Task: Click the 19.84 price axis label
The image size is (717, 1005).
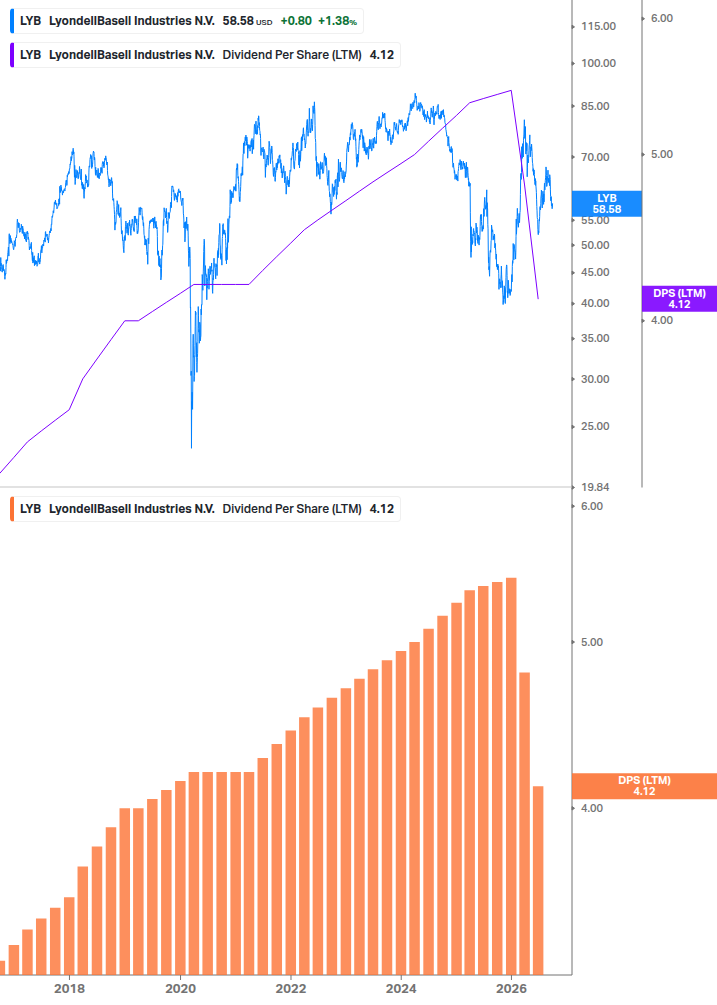Action: point(595,487)
